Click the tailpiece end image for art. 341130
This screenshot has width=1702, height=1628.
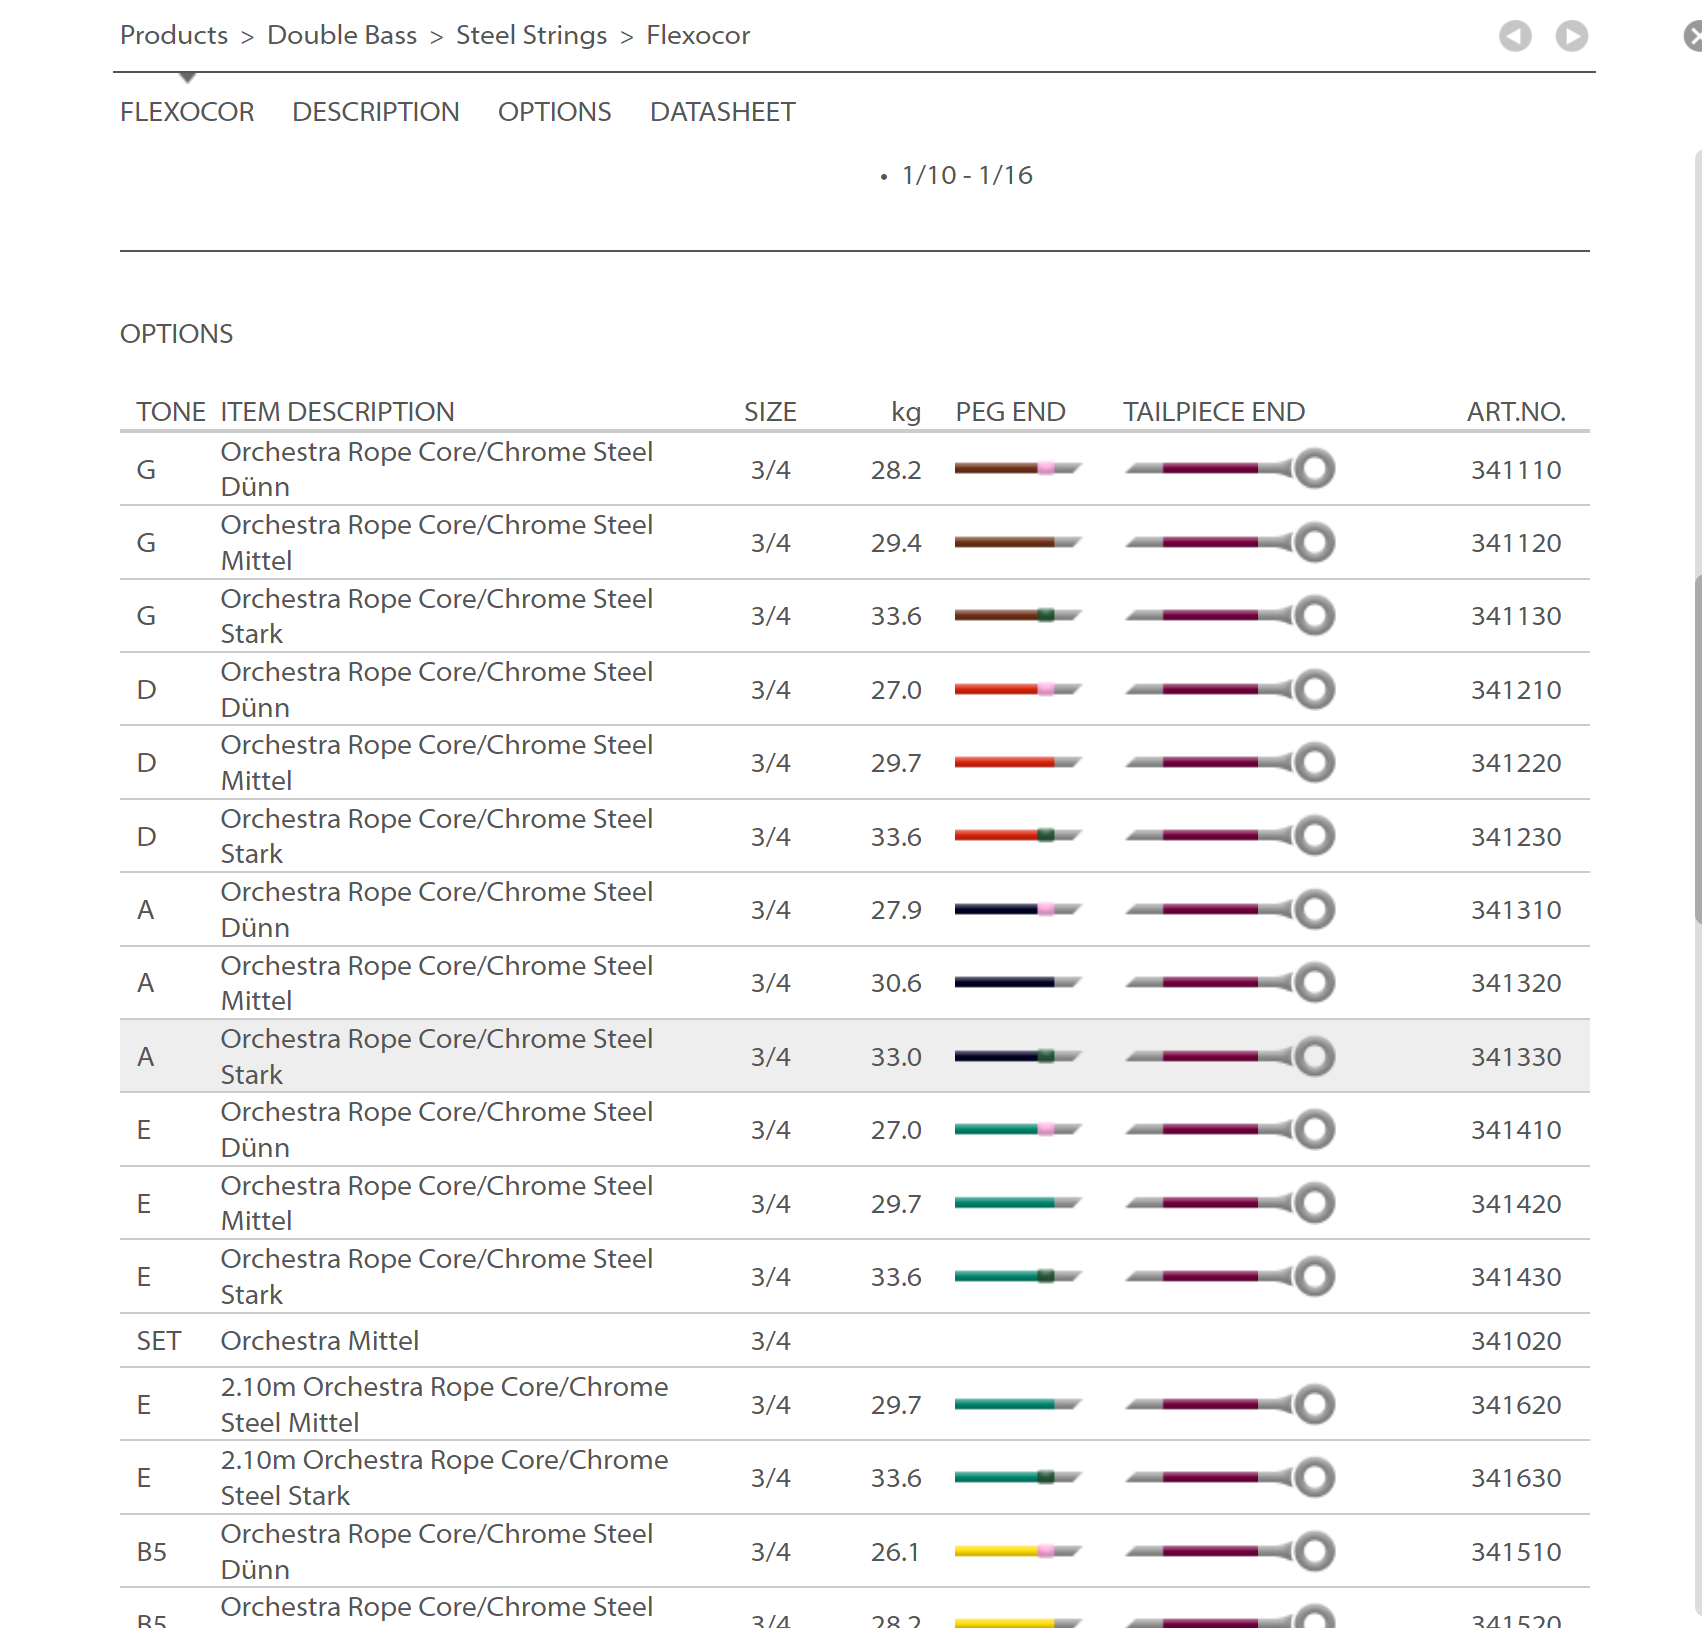pos(1230,615)
